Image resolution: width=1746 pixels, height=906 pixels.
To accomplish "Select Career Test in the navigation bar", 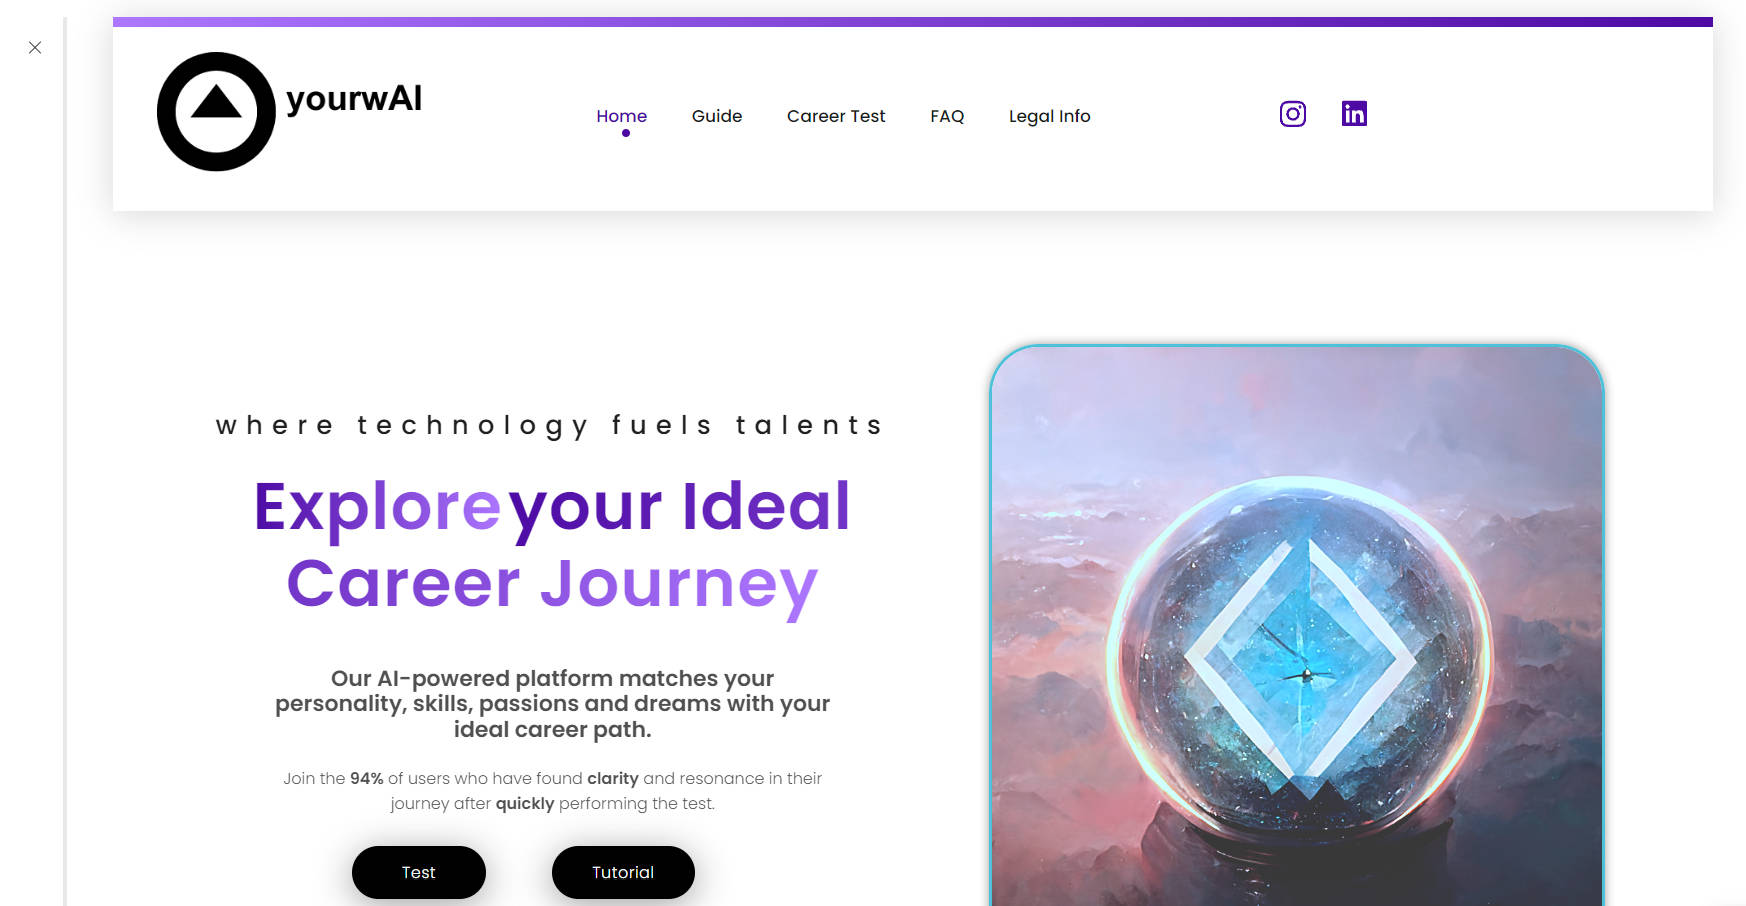I will pyautogui.click(x=836, y=116).
